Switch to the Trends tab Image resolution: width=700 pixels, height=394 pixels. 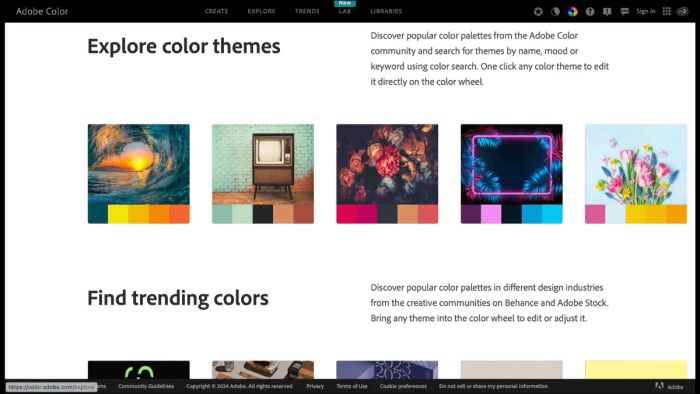pyautogui.click(x=307, y=11)
